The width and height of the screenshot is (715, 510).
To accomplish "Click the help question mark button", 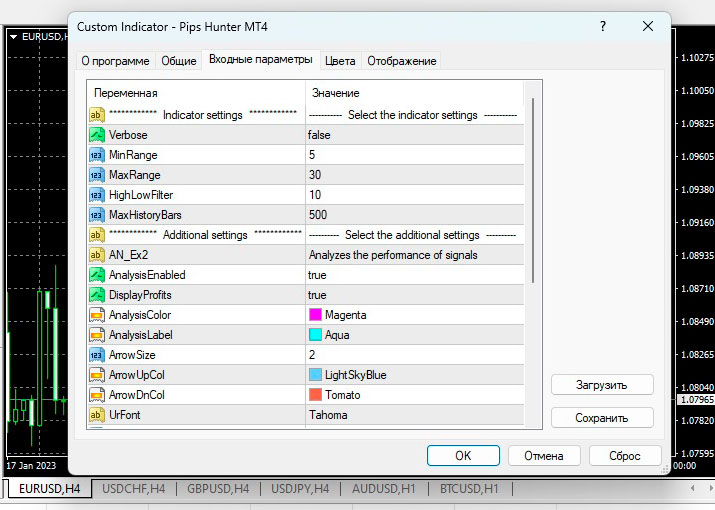I will pos(603,27).
